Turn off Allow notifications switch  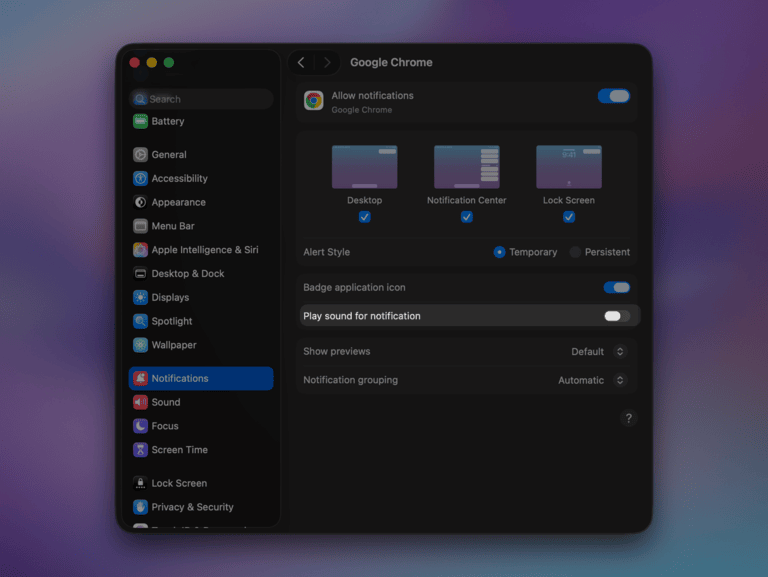click(x=614, y=96)
